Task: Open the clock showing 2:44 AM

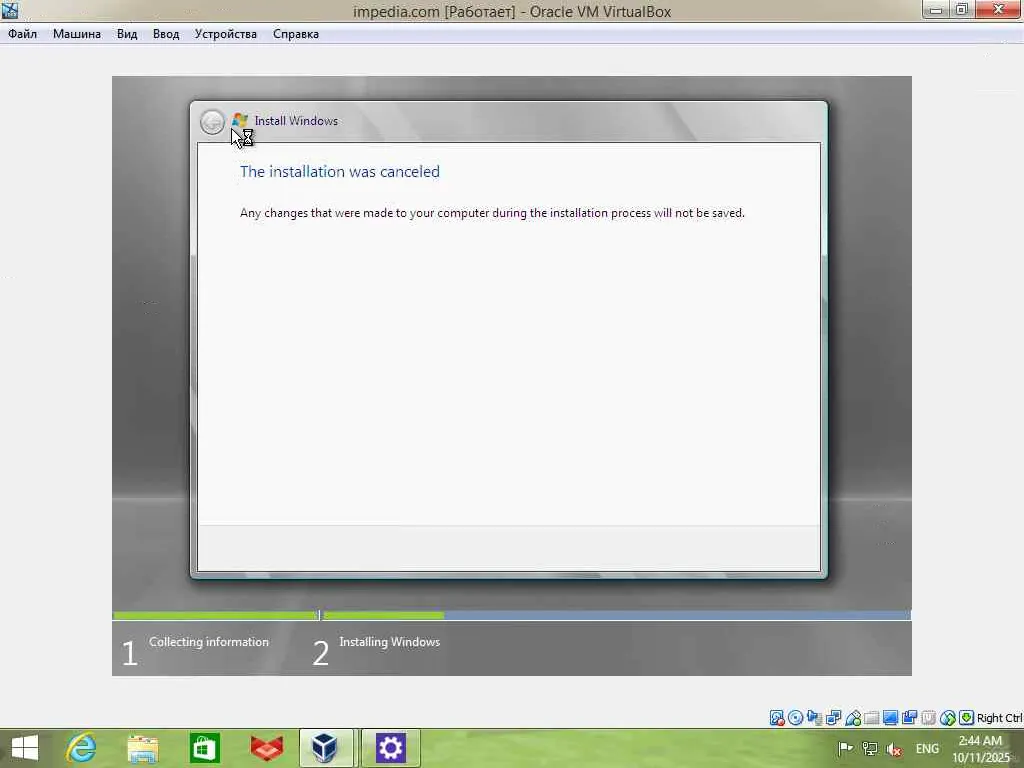Action: tap(981, 749)
